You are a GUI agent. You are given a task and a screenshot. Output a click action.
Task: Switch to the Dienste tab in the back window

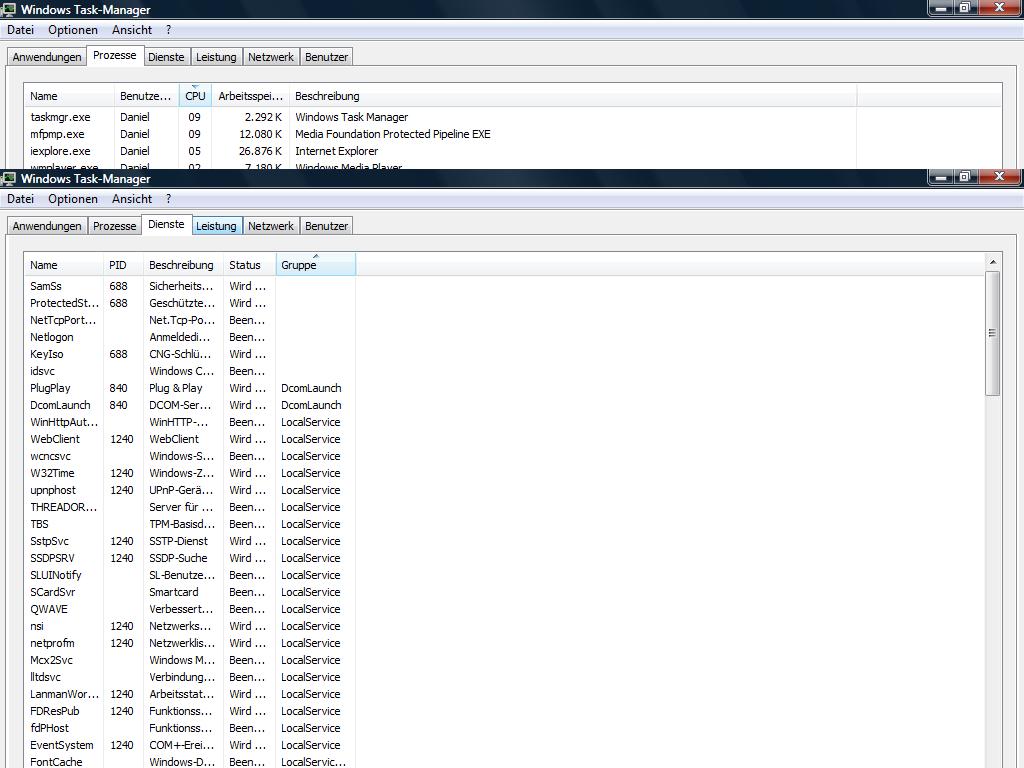coord(166,57)
